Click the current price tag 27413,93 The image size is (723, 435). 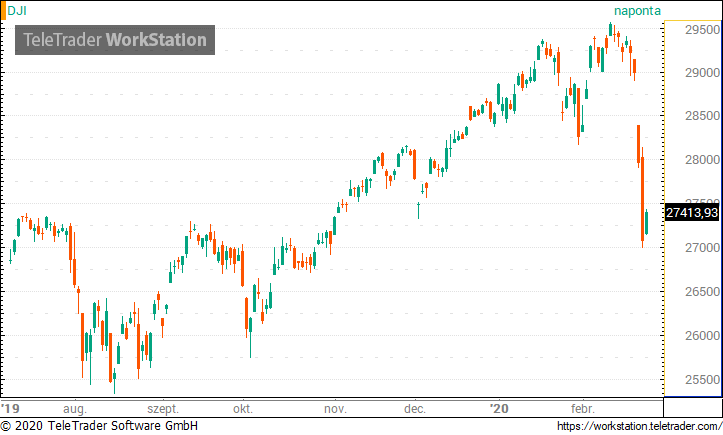pyautogui.click(x=692, y=213)
